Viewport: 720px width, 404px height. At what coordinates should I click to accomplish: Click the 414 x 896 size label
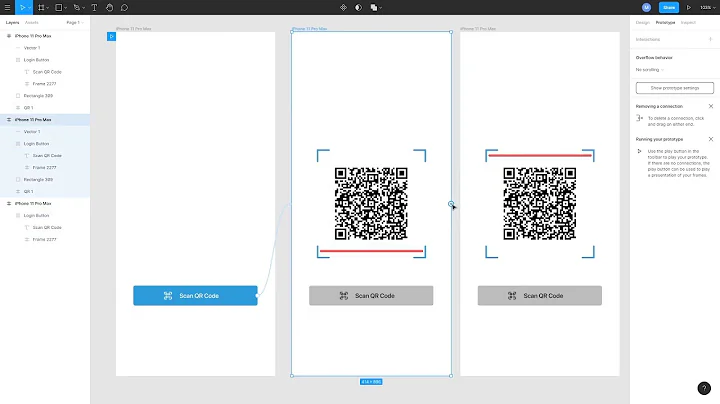pos(371,382)
